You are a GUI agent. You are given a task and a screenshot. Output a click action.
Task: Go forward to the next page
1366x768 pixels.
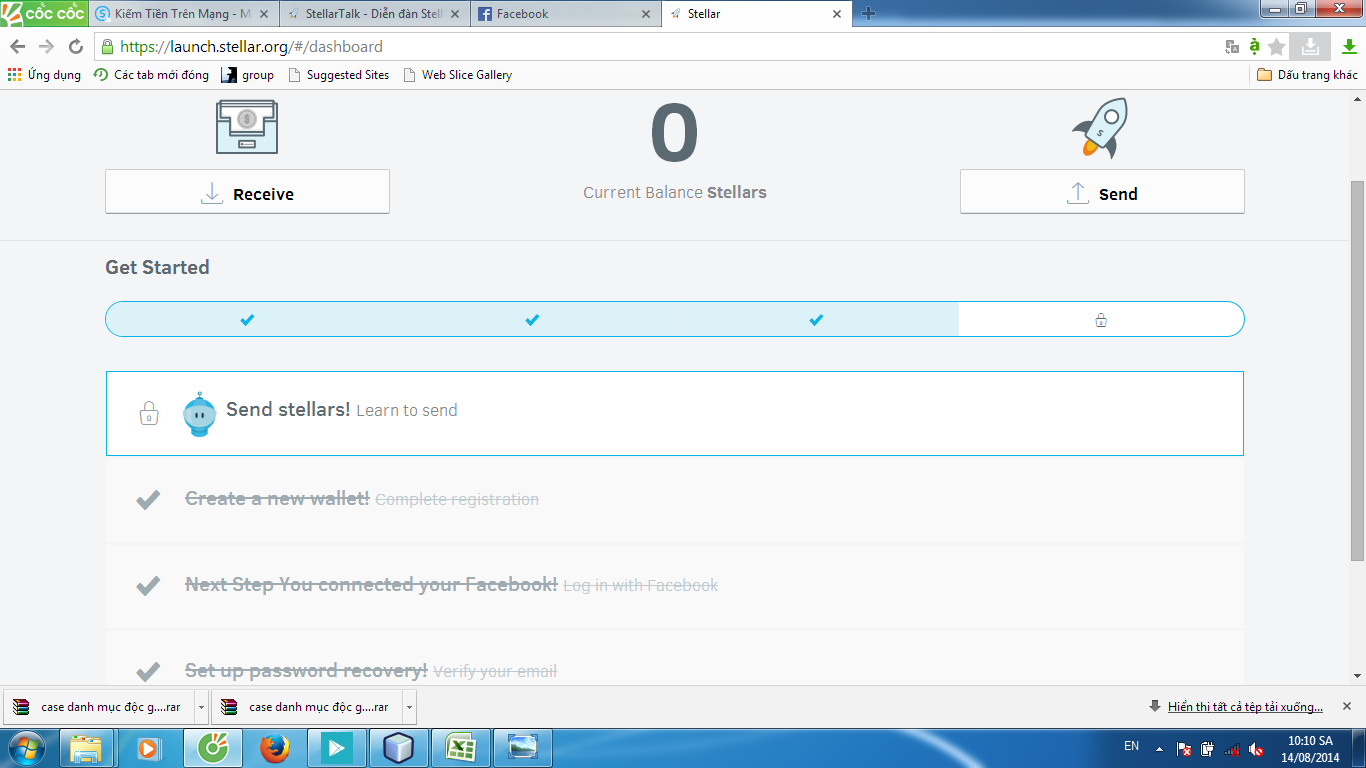(46, 47)
